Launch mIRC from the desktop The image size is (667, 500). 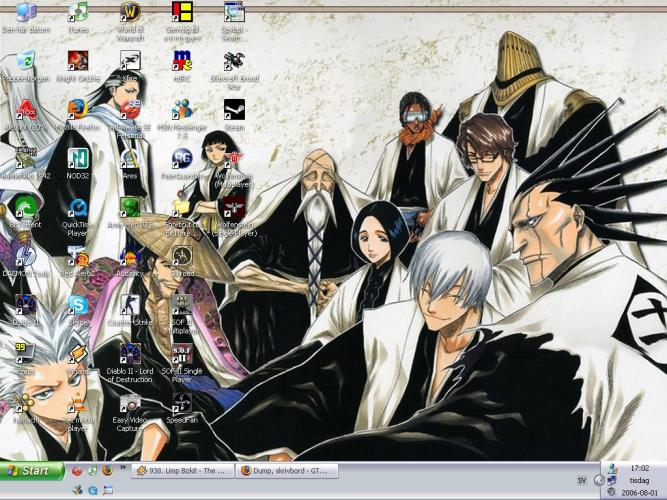(182, 67)
